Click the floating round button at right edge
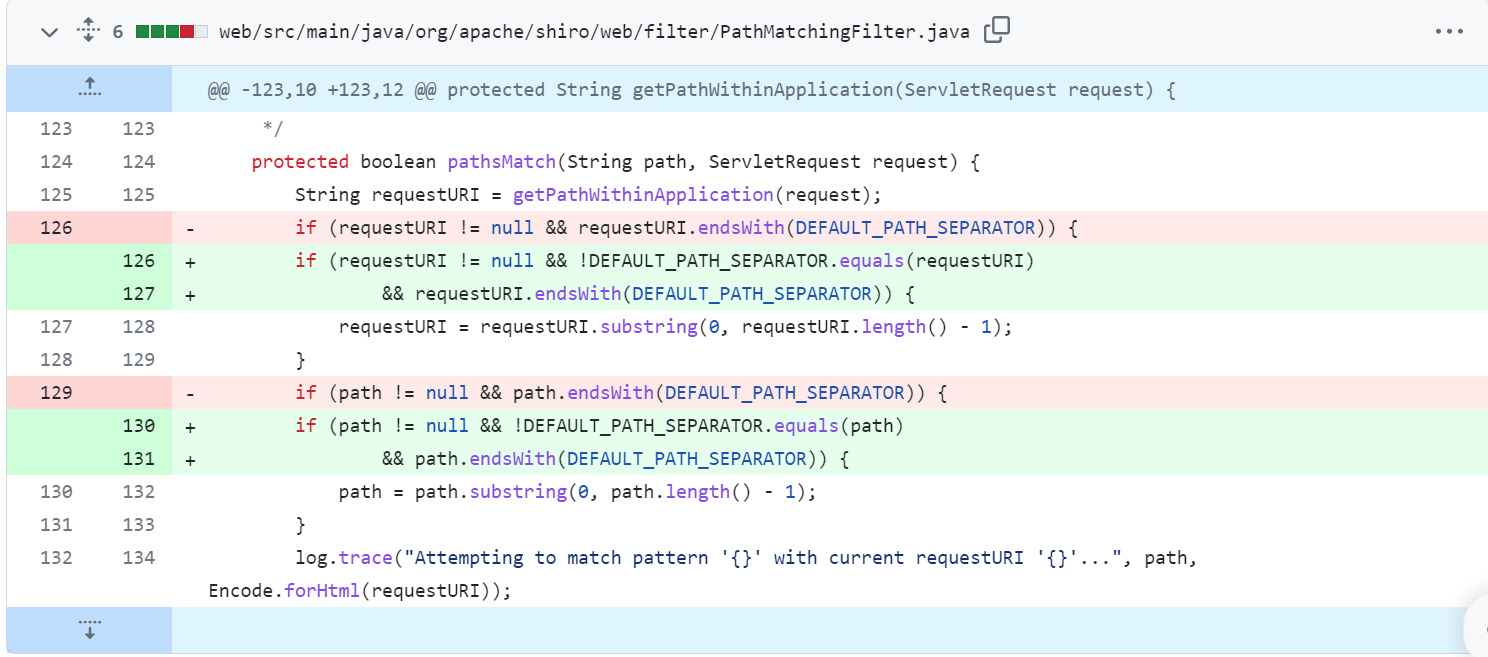Screen dimensions: 1488x657 tap(1478, 627)
